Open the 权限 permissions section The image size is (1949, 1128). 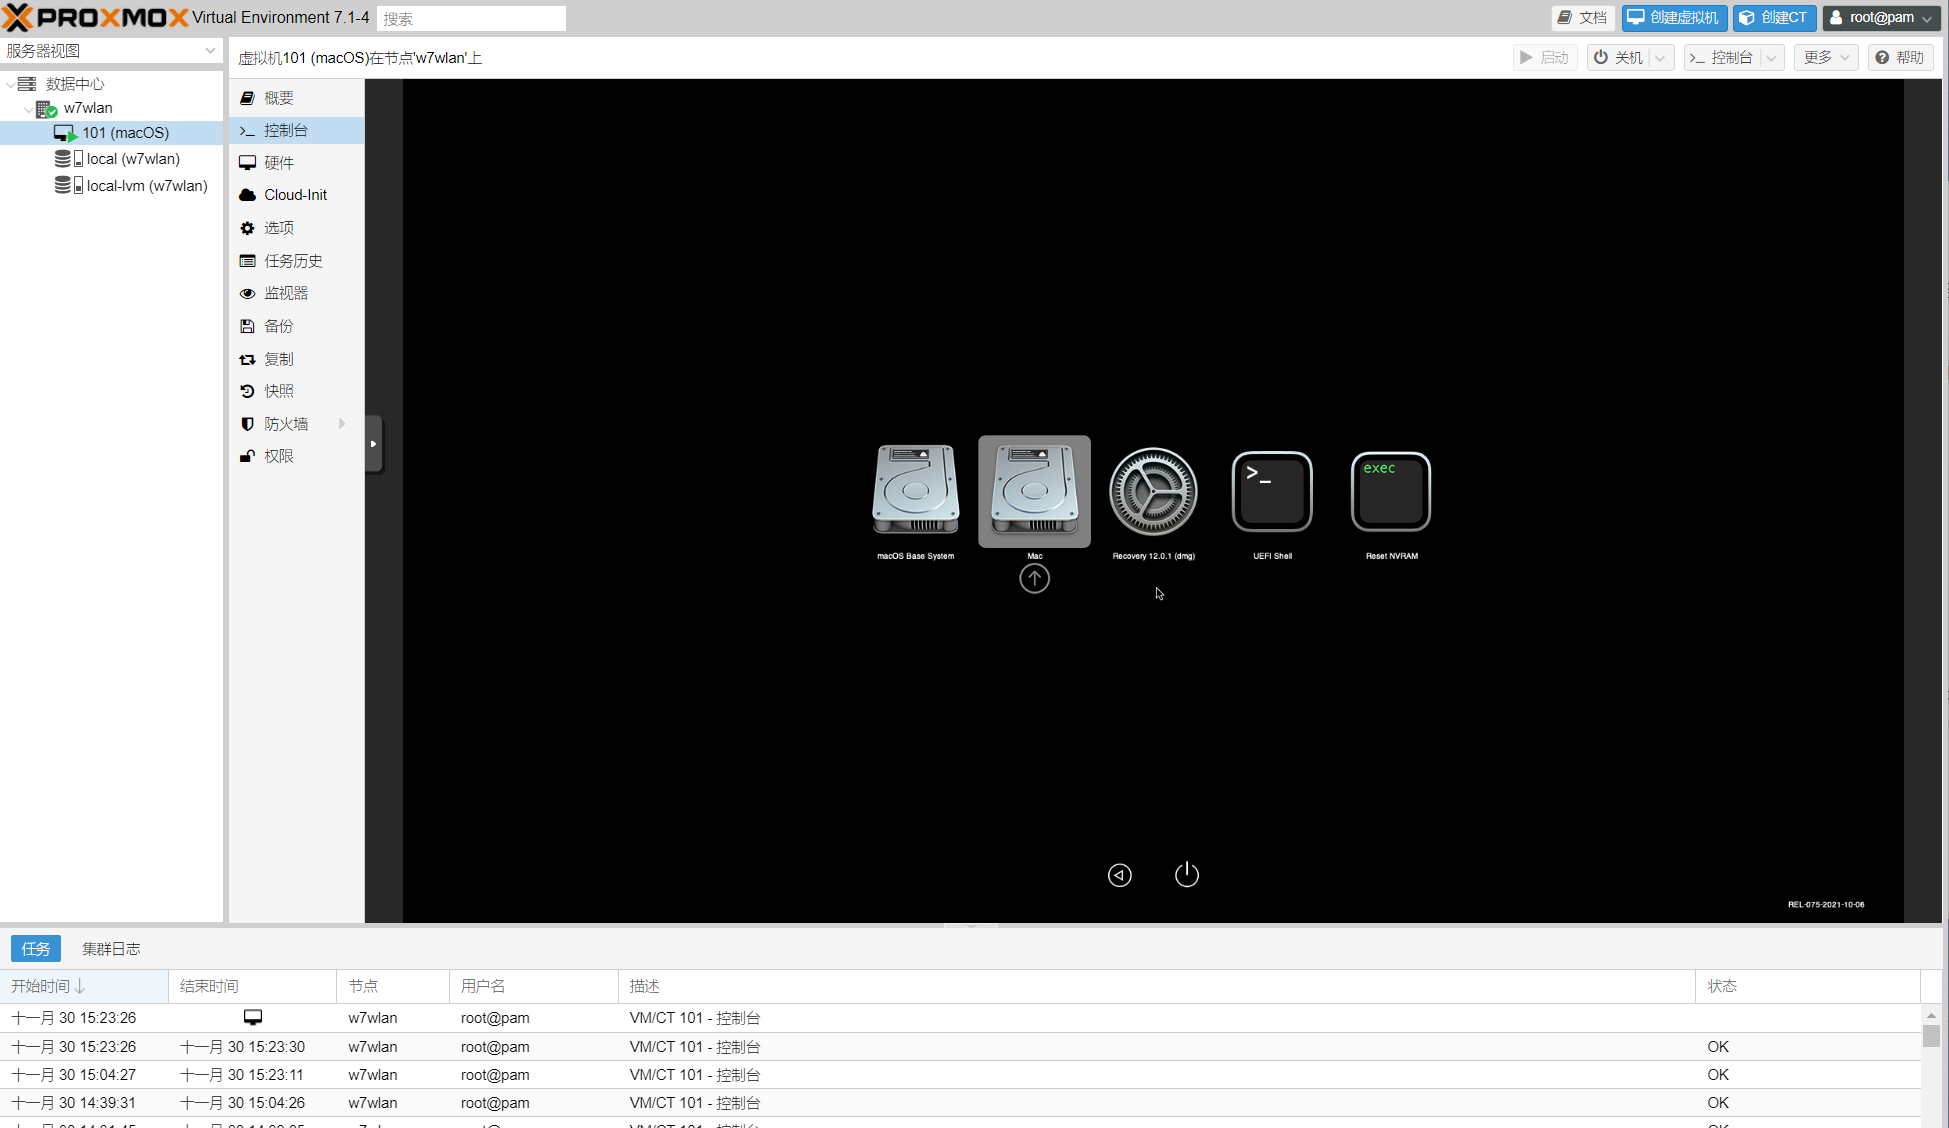click(x=296, y=456)
